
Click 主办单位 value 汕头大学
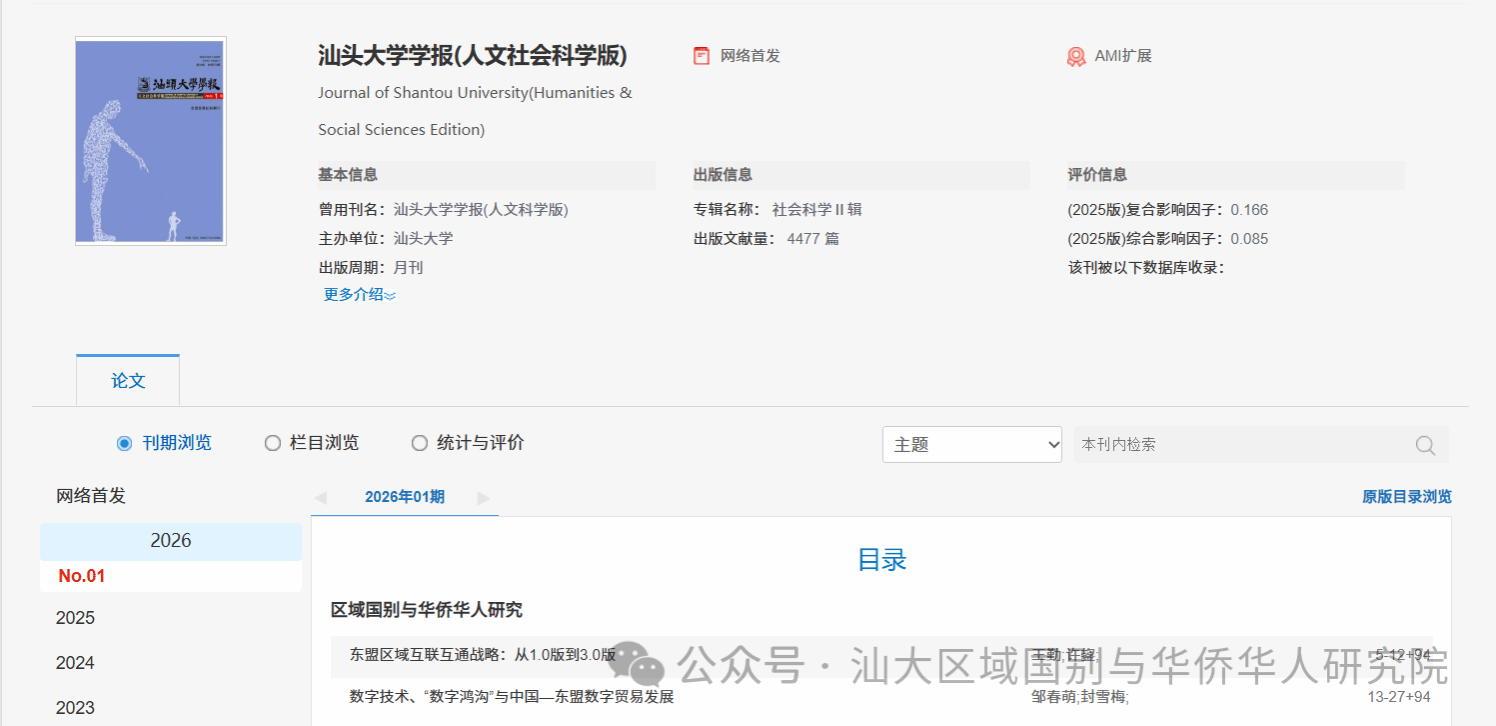(423, 239)
